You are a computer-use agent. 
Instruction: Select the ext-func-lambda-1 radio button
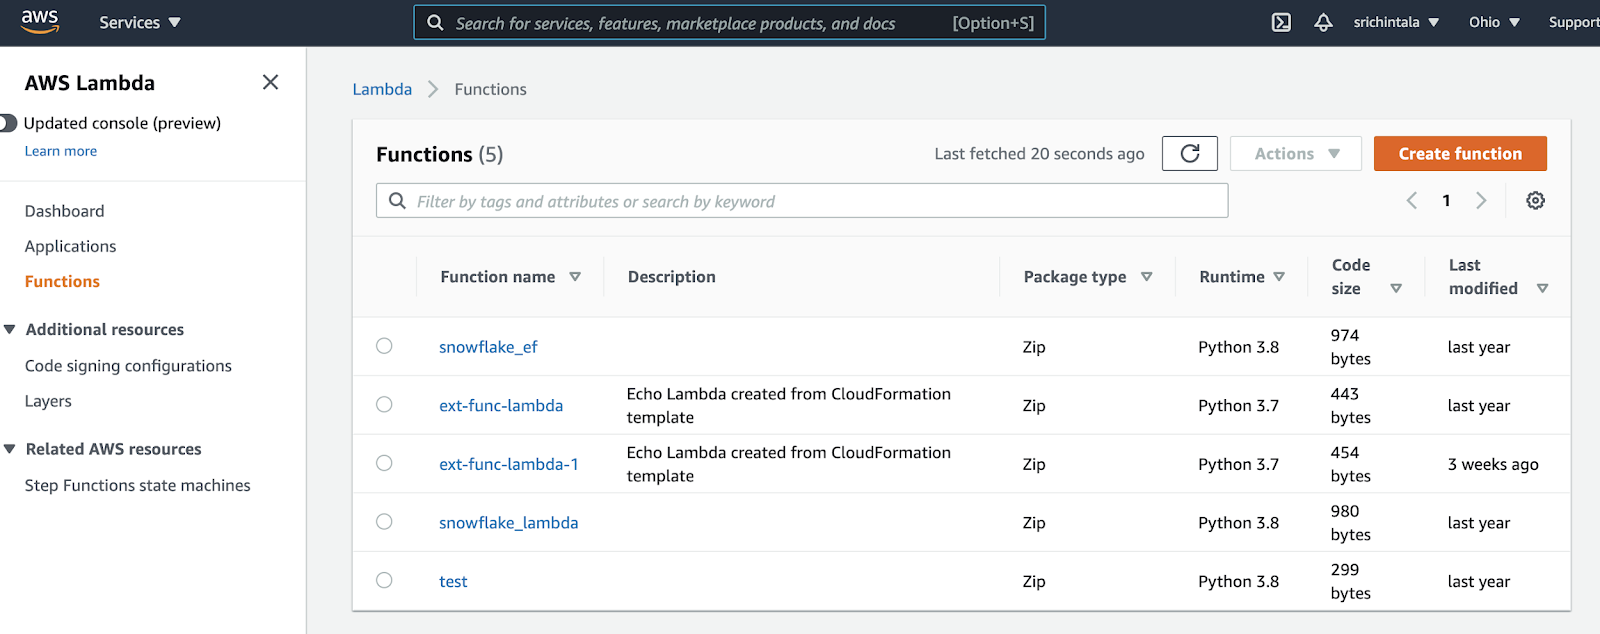(384, 463)
